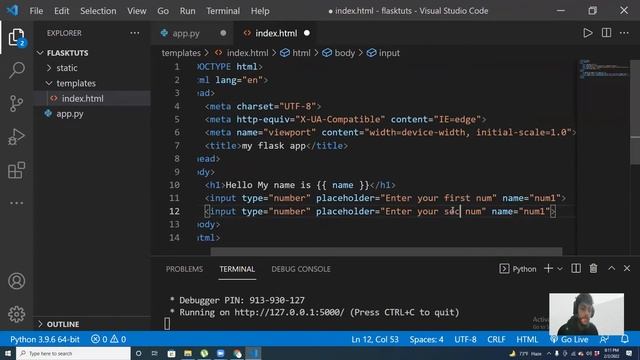Open Explorer views and more actions ellipsis
This screenshot has height=360, width=640.
click(135, 33)
